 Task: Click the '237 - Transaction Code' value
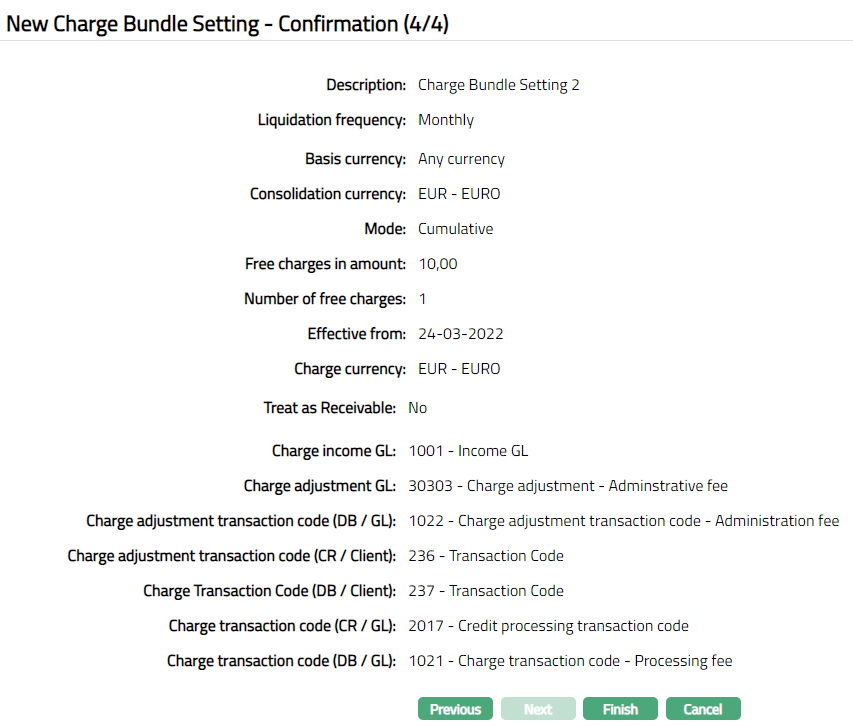tap(486, 591)
